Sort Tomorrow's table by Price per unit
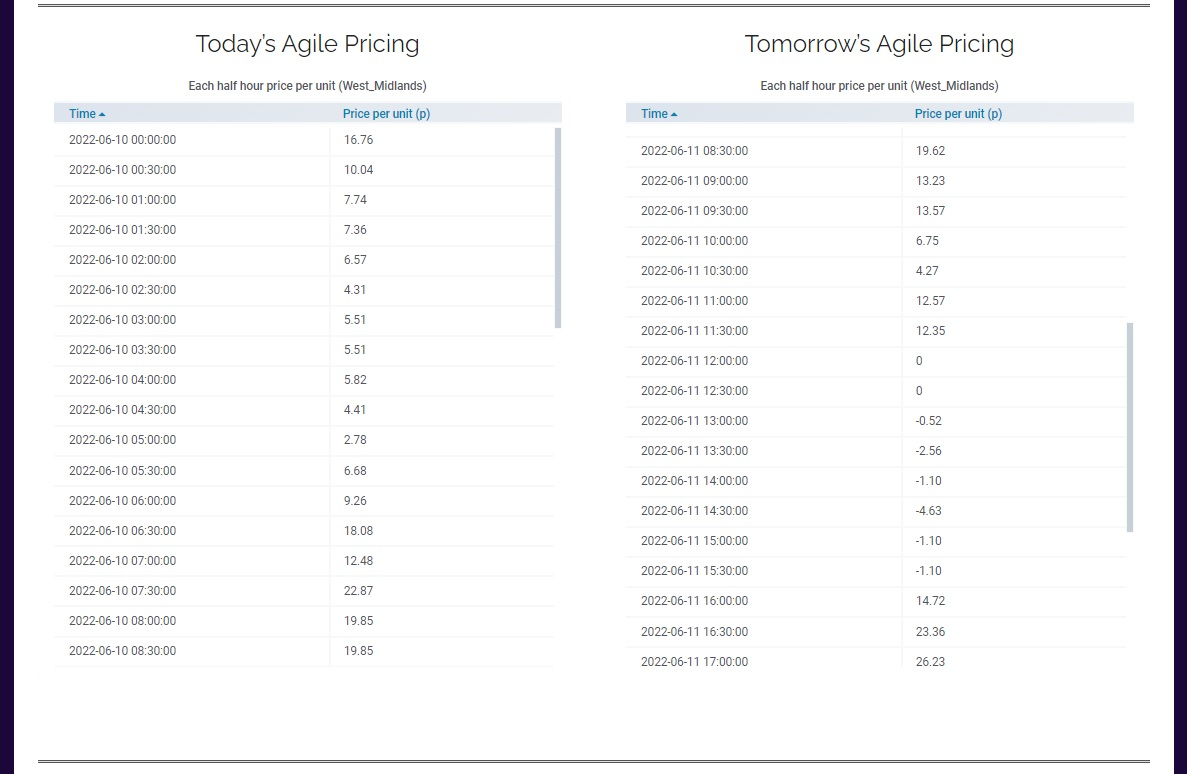The image size is (1187, 774). 958,114
